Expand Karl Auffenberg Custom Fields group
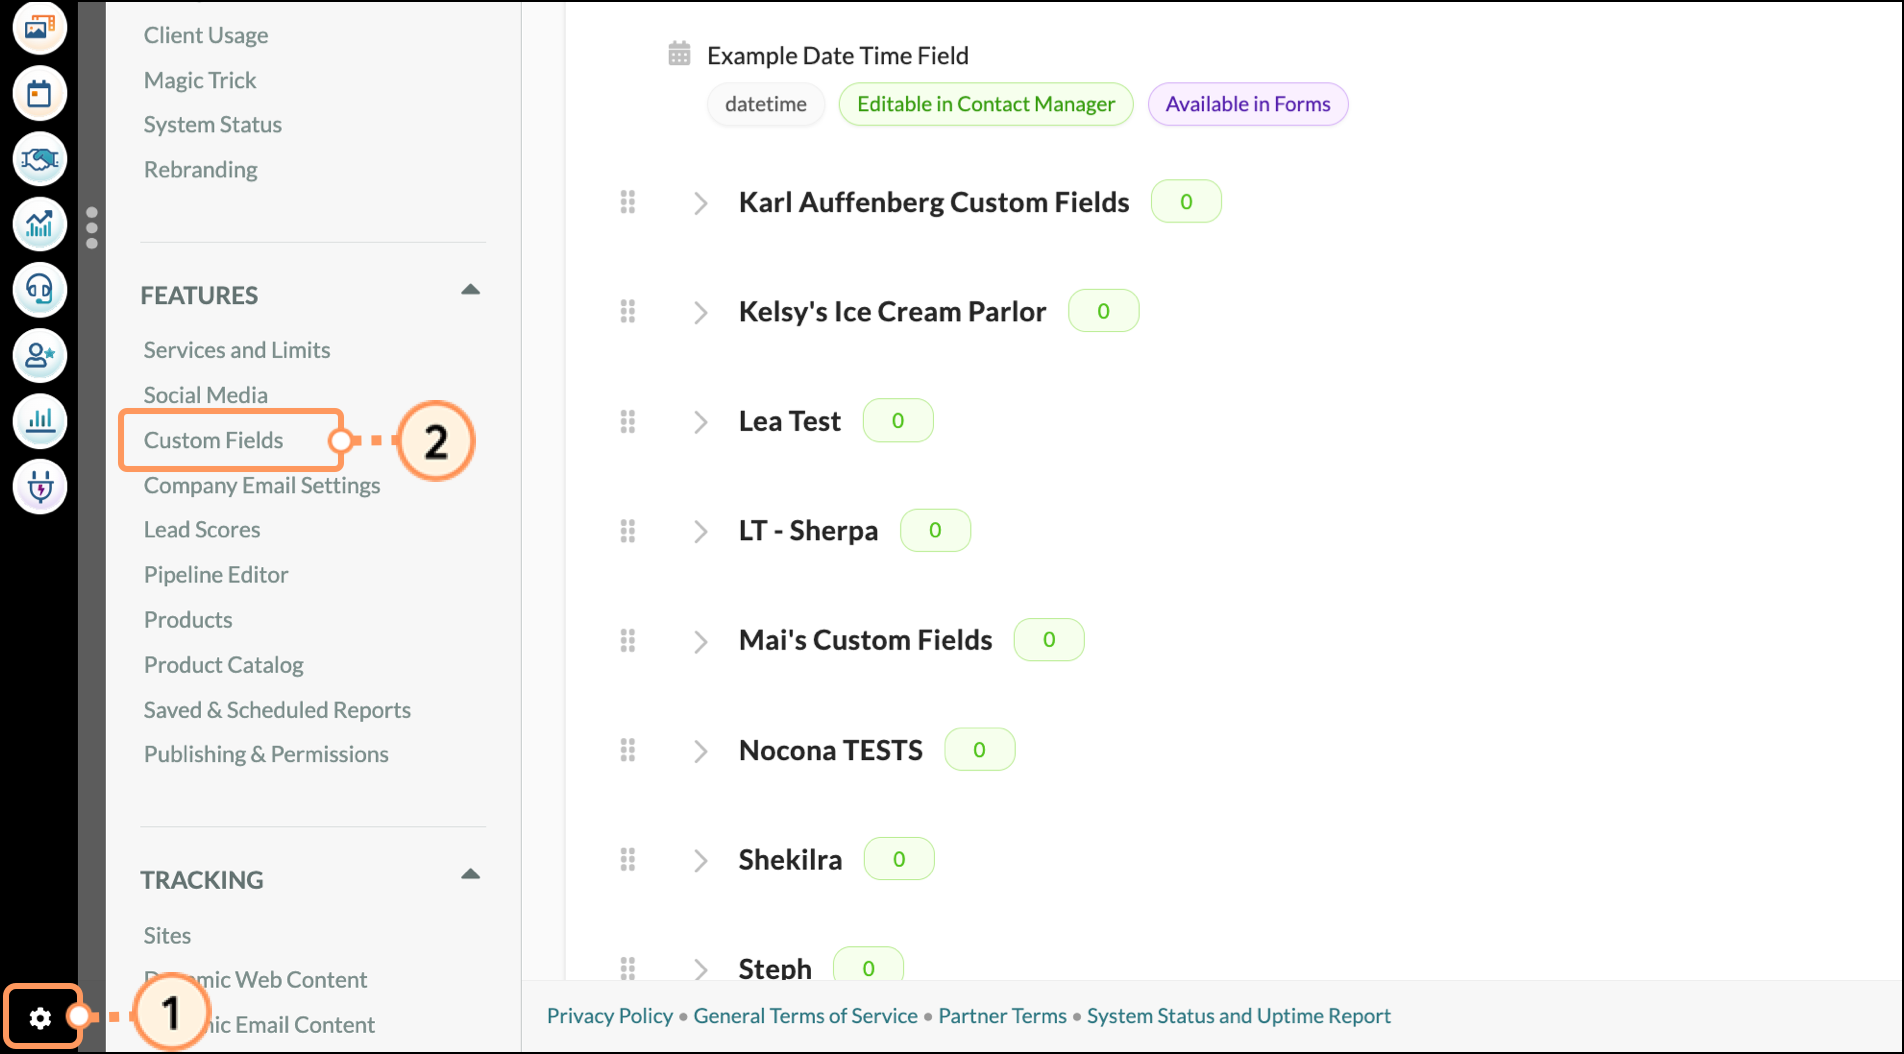The image size is (1904, 1054). tap(701, 203)
